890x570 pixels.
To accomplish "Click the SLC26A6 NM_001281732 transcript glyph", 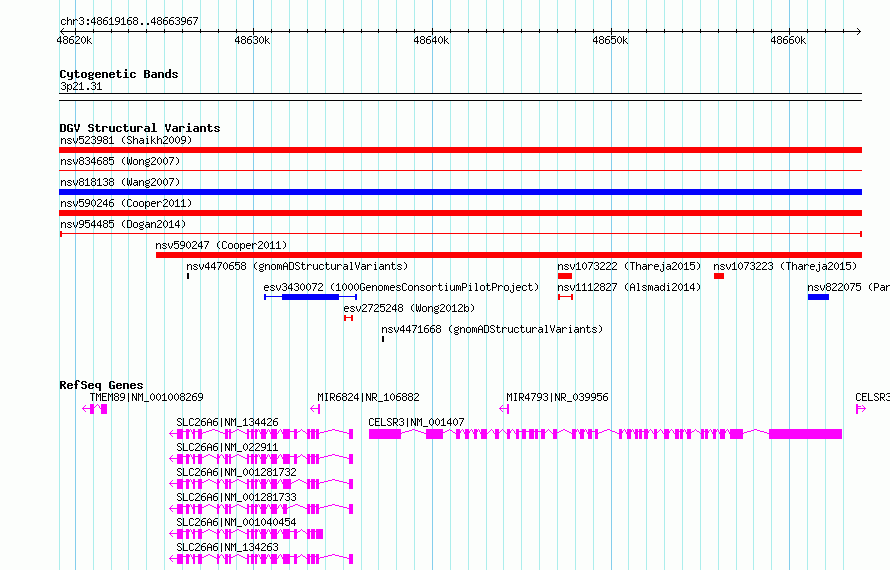I will pyautogui.click(x=261, y=484).
